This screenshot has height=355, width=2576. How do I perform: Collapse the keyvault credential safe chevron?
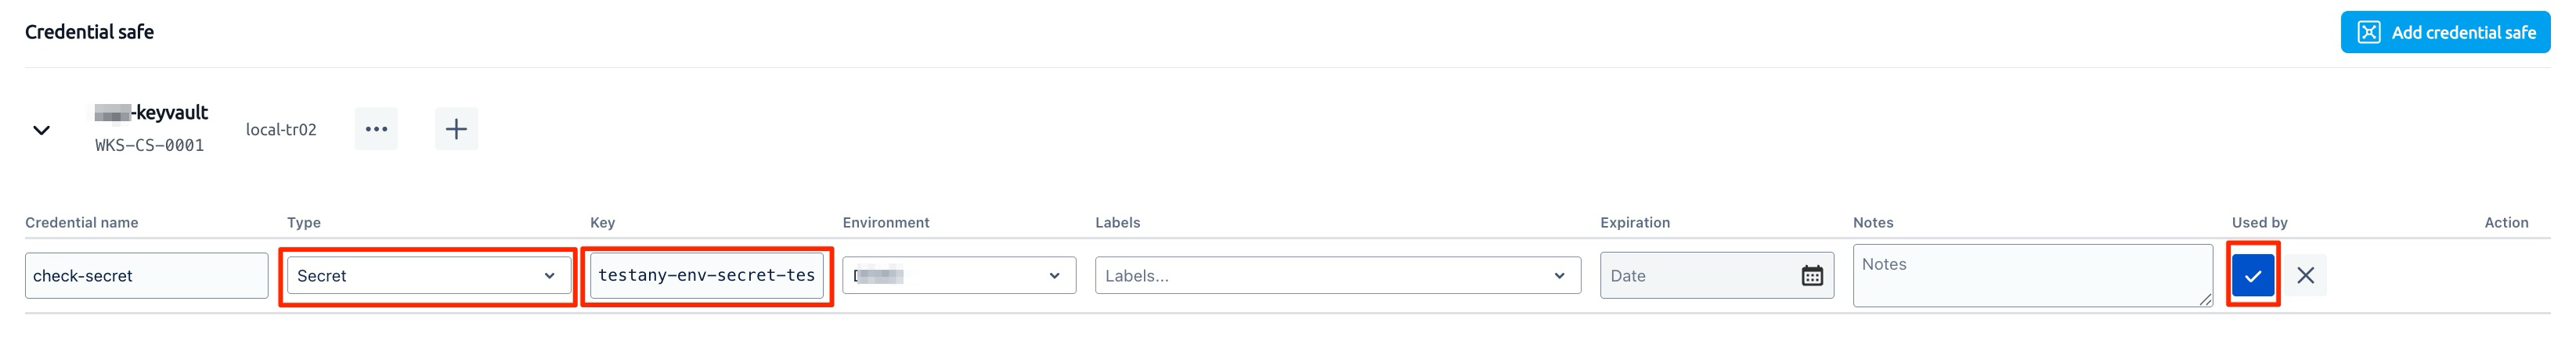(x=41, y=130)
